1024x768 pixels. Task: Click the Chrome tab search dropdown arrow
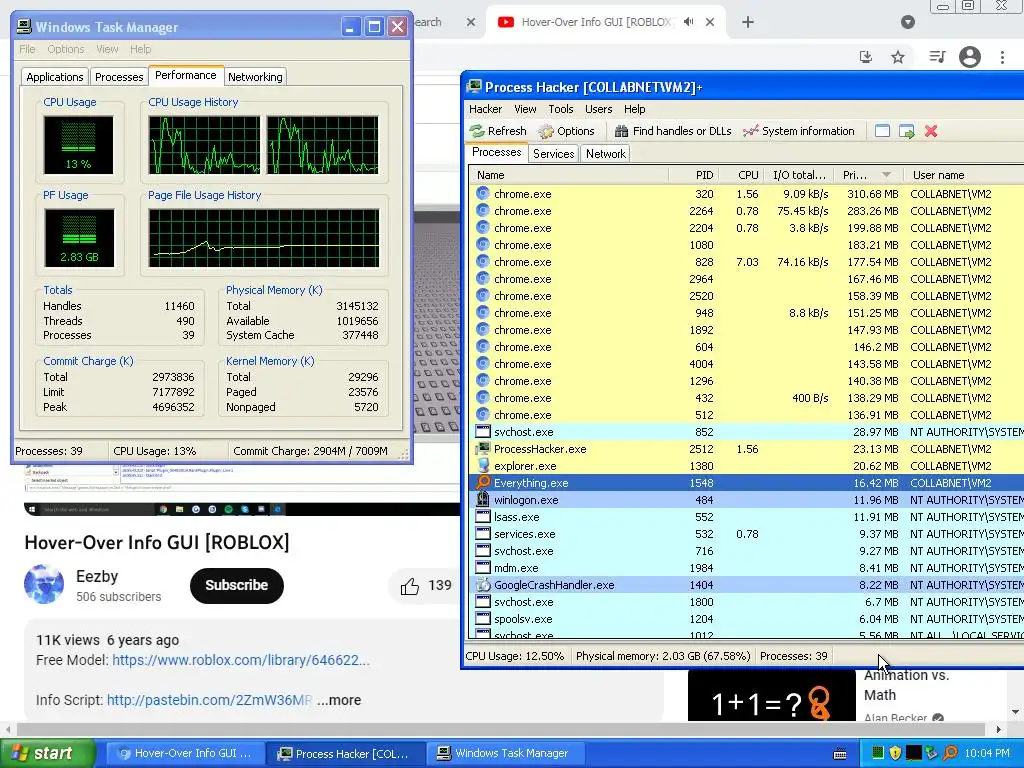pos(908,22)
